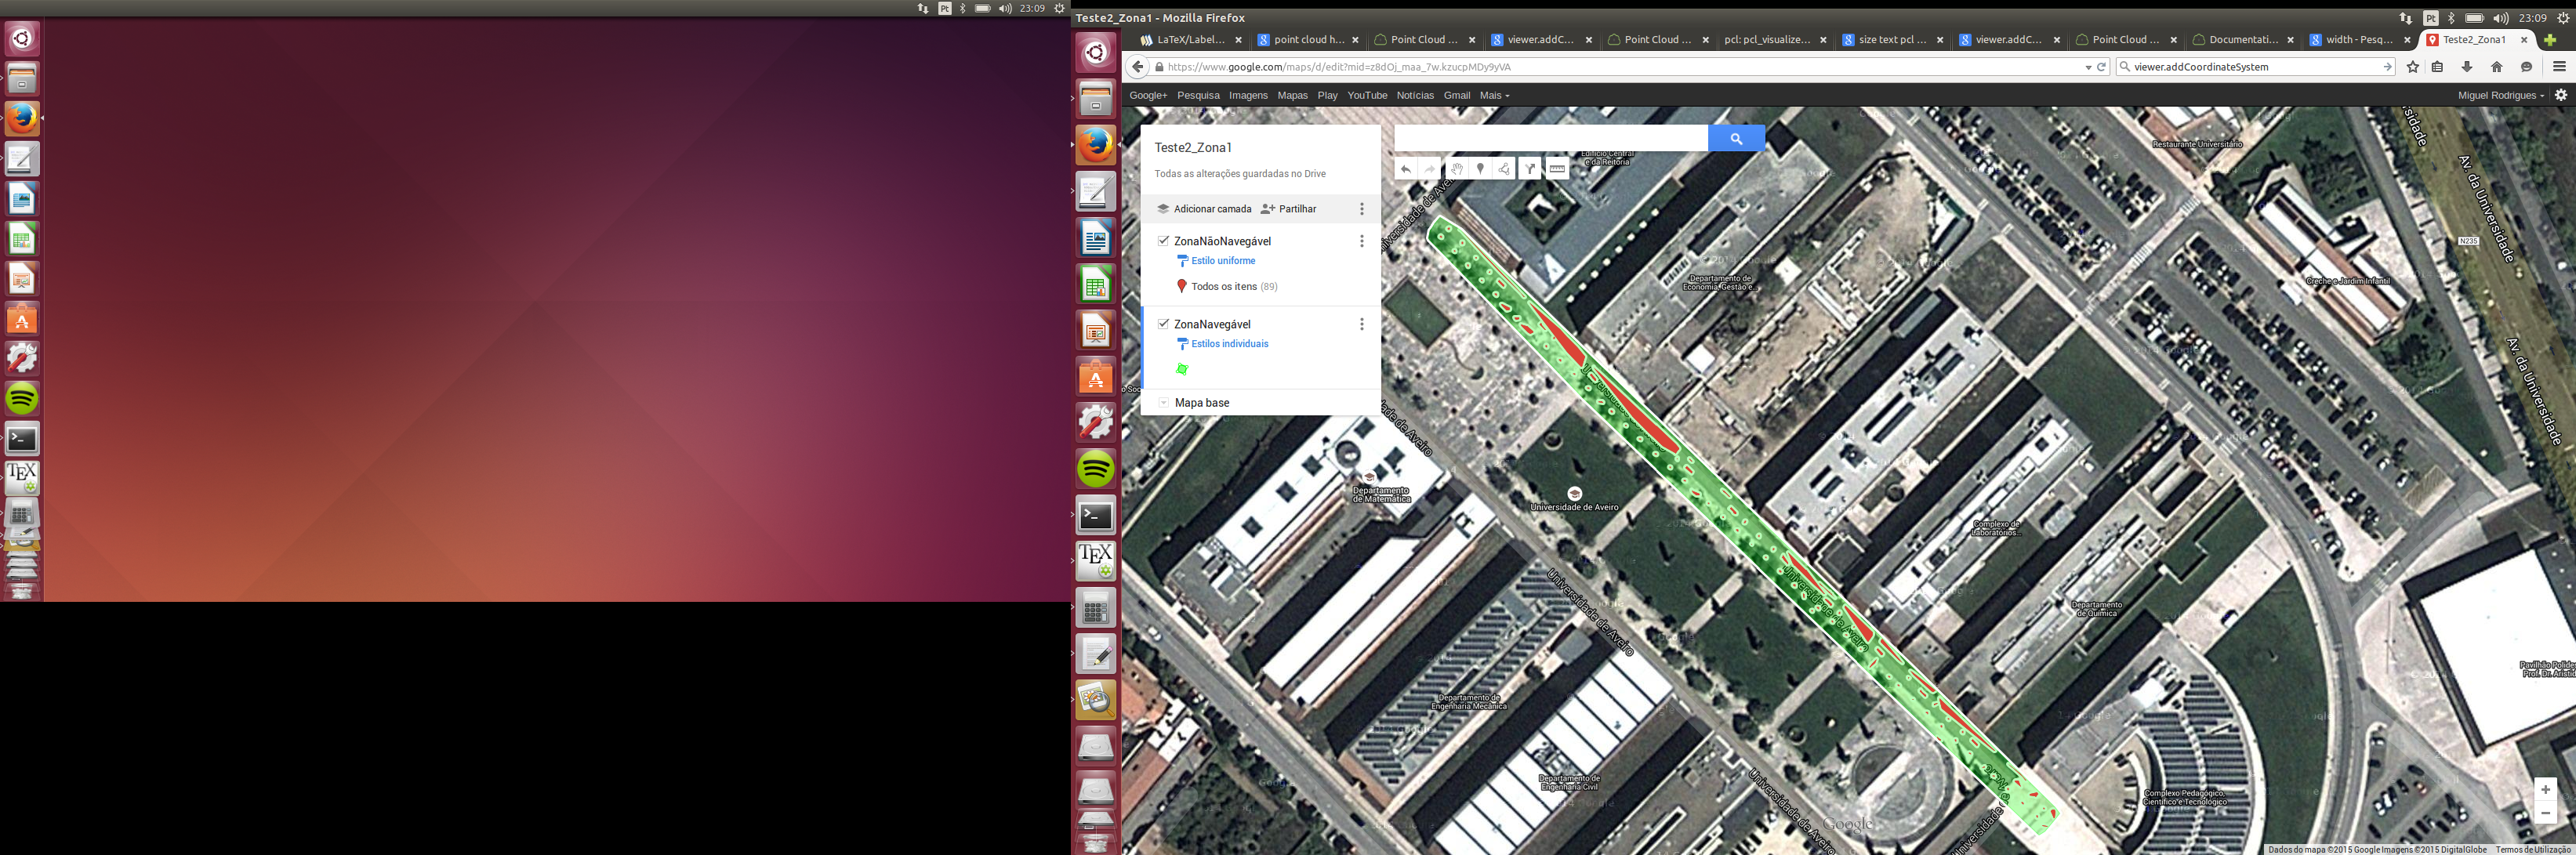This screenshot has height=855, width=2576.
Task: Open Calculator in launcher beside Firefox
Action: point(1096,607)
